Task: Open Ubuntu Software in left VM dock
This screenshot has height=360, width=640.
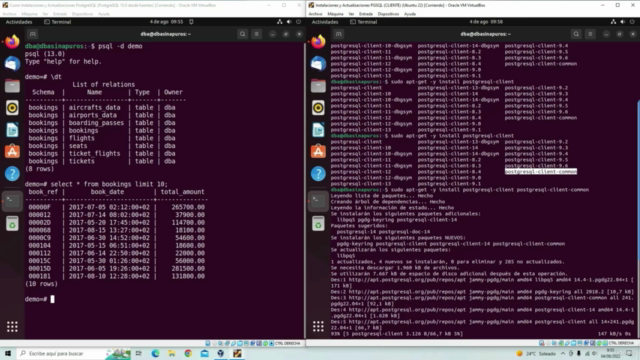Action: [12, 152]
